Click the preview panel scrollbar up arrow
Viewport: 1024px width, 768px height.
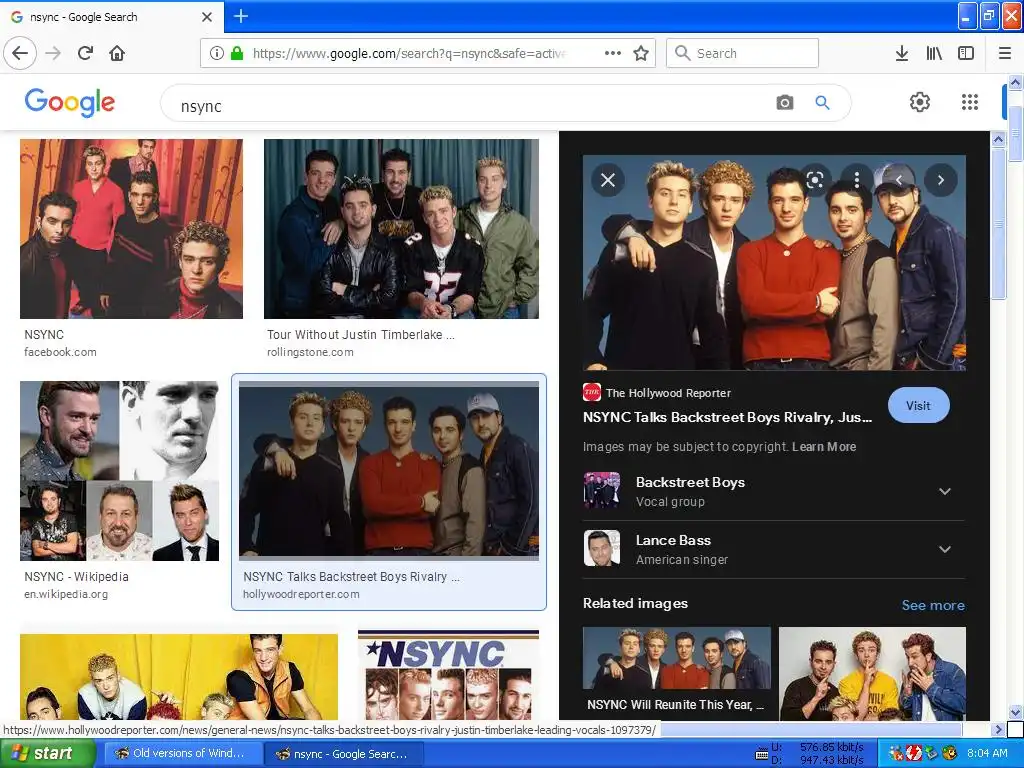(x=998, y=139)
